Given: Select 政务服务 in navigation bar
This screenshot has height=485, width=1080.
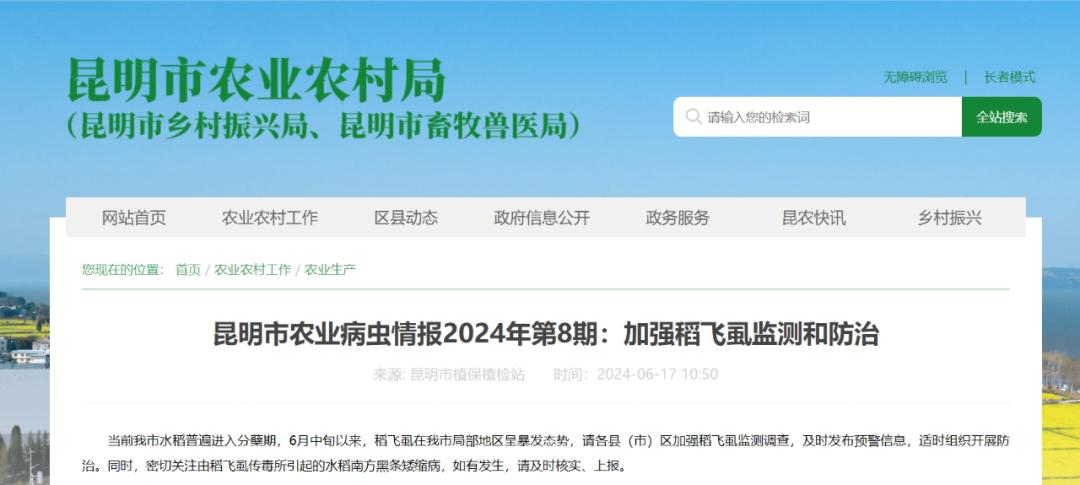Looking at the screenshot, I should [678, 218].
